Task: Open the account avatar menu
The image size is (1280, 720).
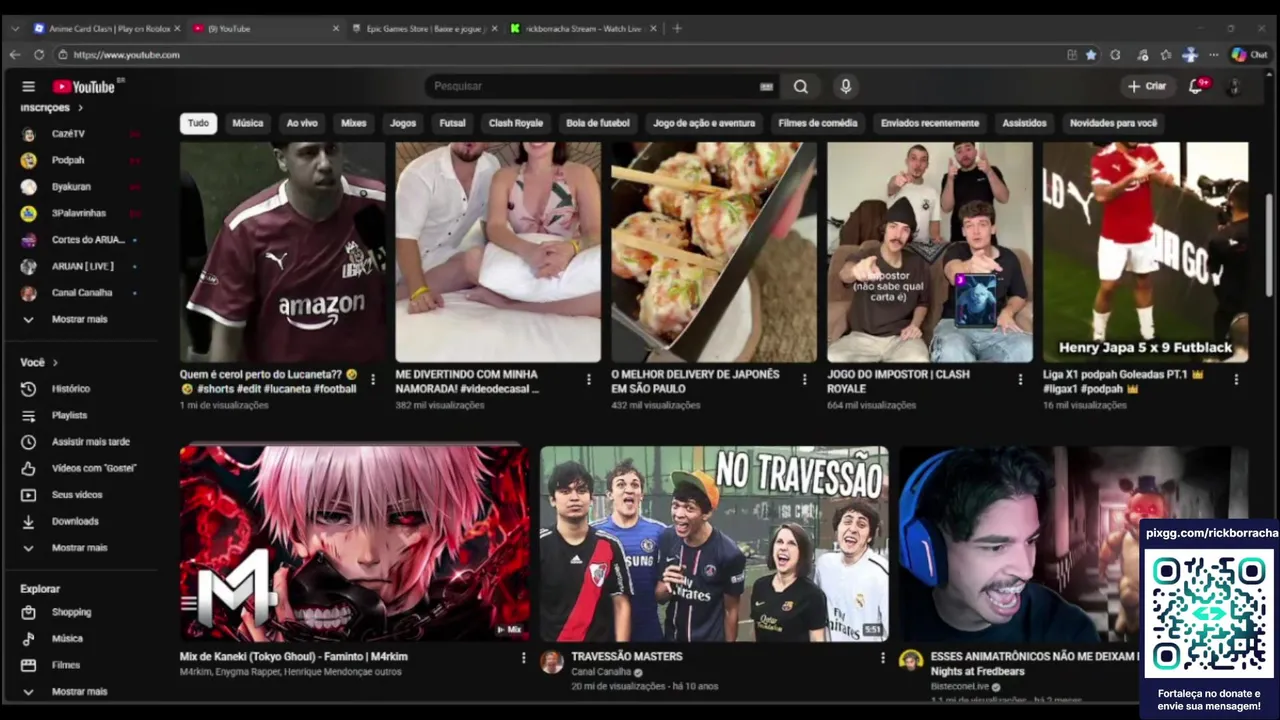Action: [x=1234, y=87]
